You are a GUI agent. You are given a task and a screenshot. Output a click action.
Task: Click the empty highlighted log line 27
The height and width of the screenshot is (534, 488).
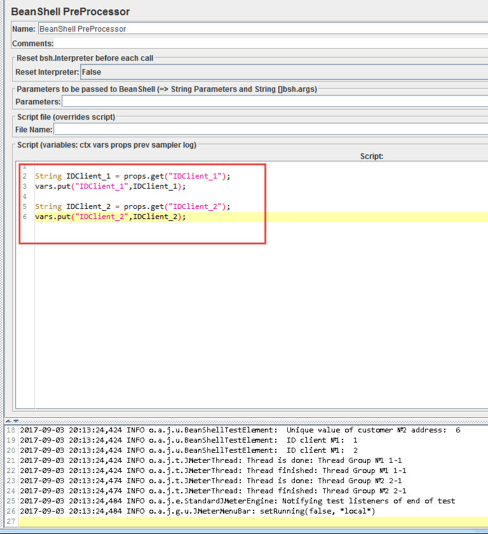pos(253,521)
